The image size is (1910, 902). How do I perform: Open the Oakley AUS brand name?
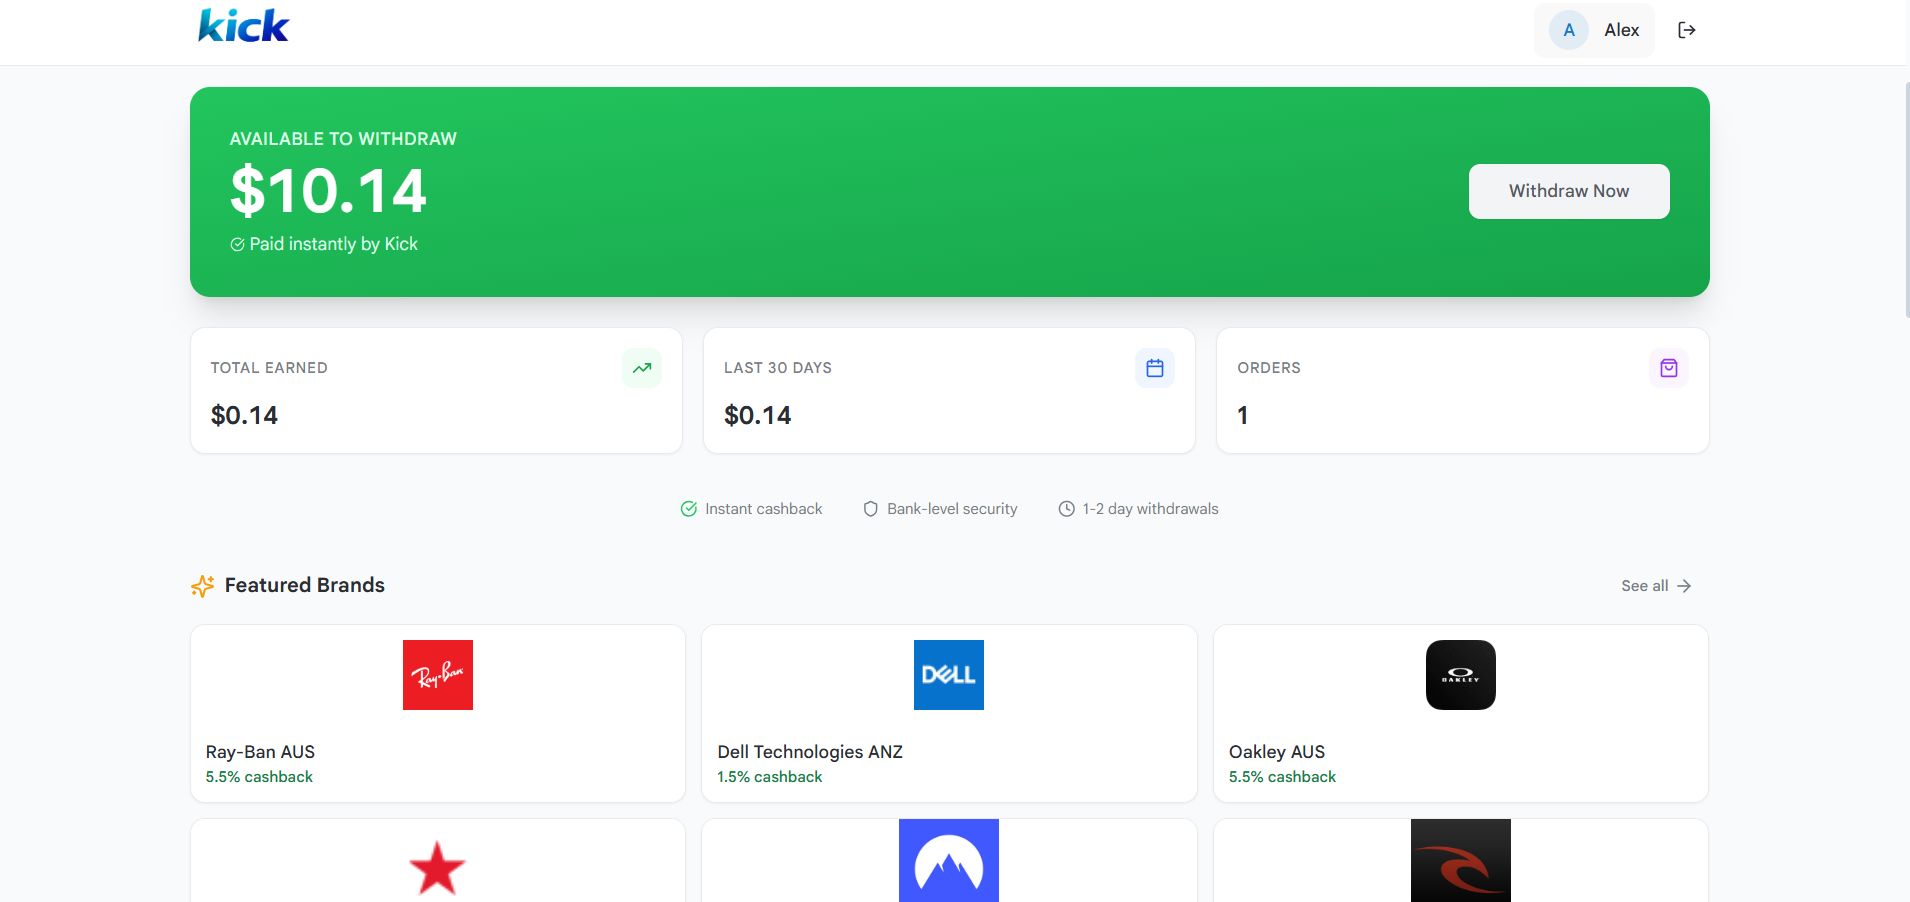(1277, 752)
